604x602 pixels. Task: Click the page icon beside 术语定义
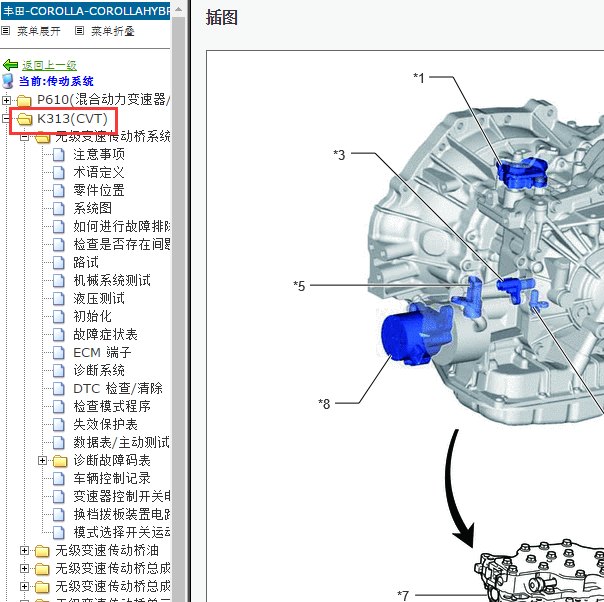(58, 173)
